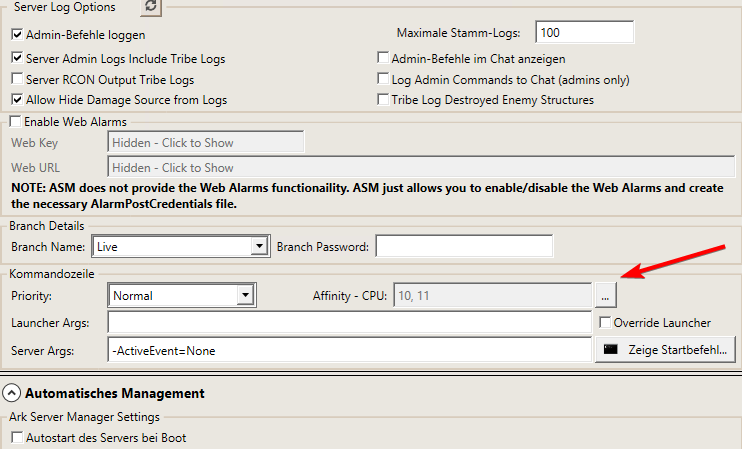This screenshot has height=449, width=742.
Task: Open the Affinity CPU selection ellipsis button
Action: coord(606,296)
